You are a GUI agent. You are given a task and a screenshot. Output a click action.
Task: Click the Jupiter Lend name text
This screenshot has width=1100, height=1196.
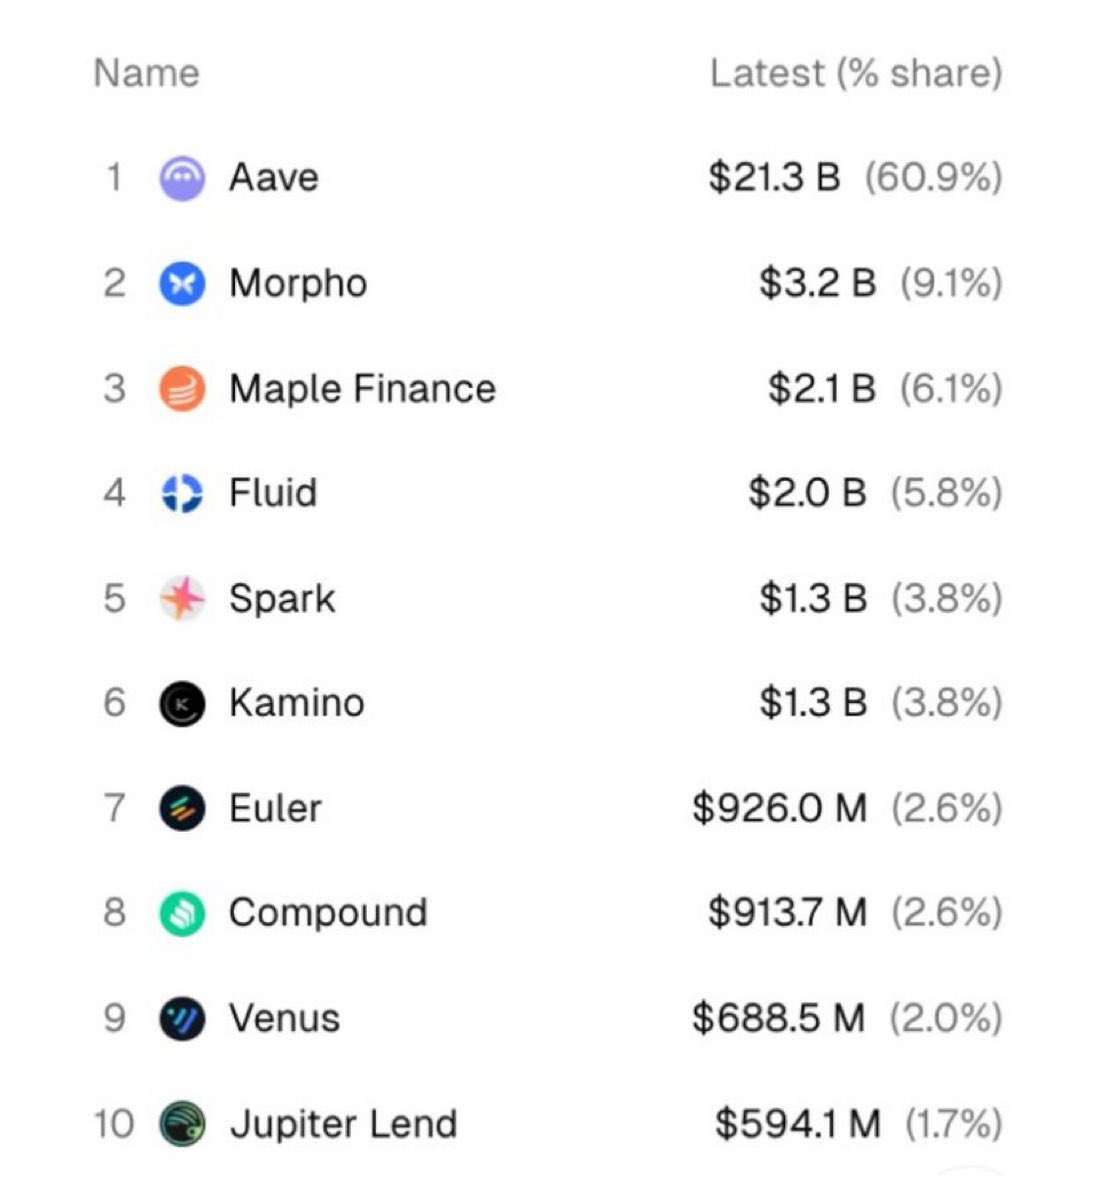click(343, 1124)
